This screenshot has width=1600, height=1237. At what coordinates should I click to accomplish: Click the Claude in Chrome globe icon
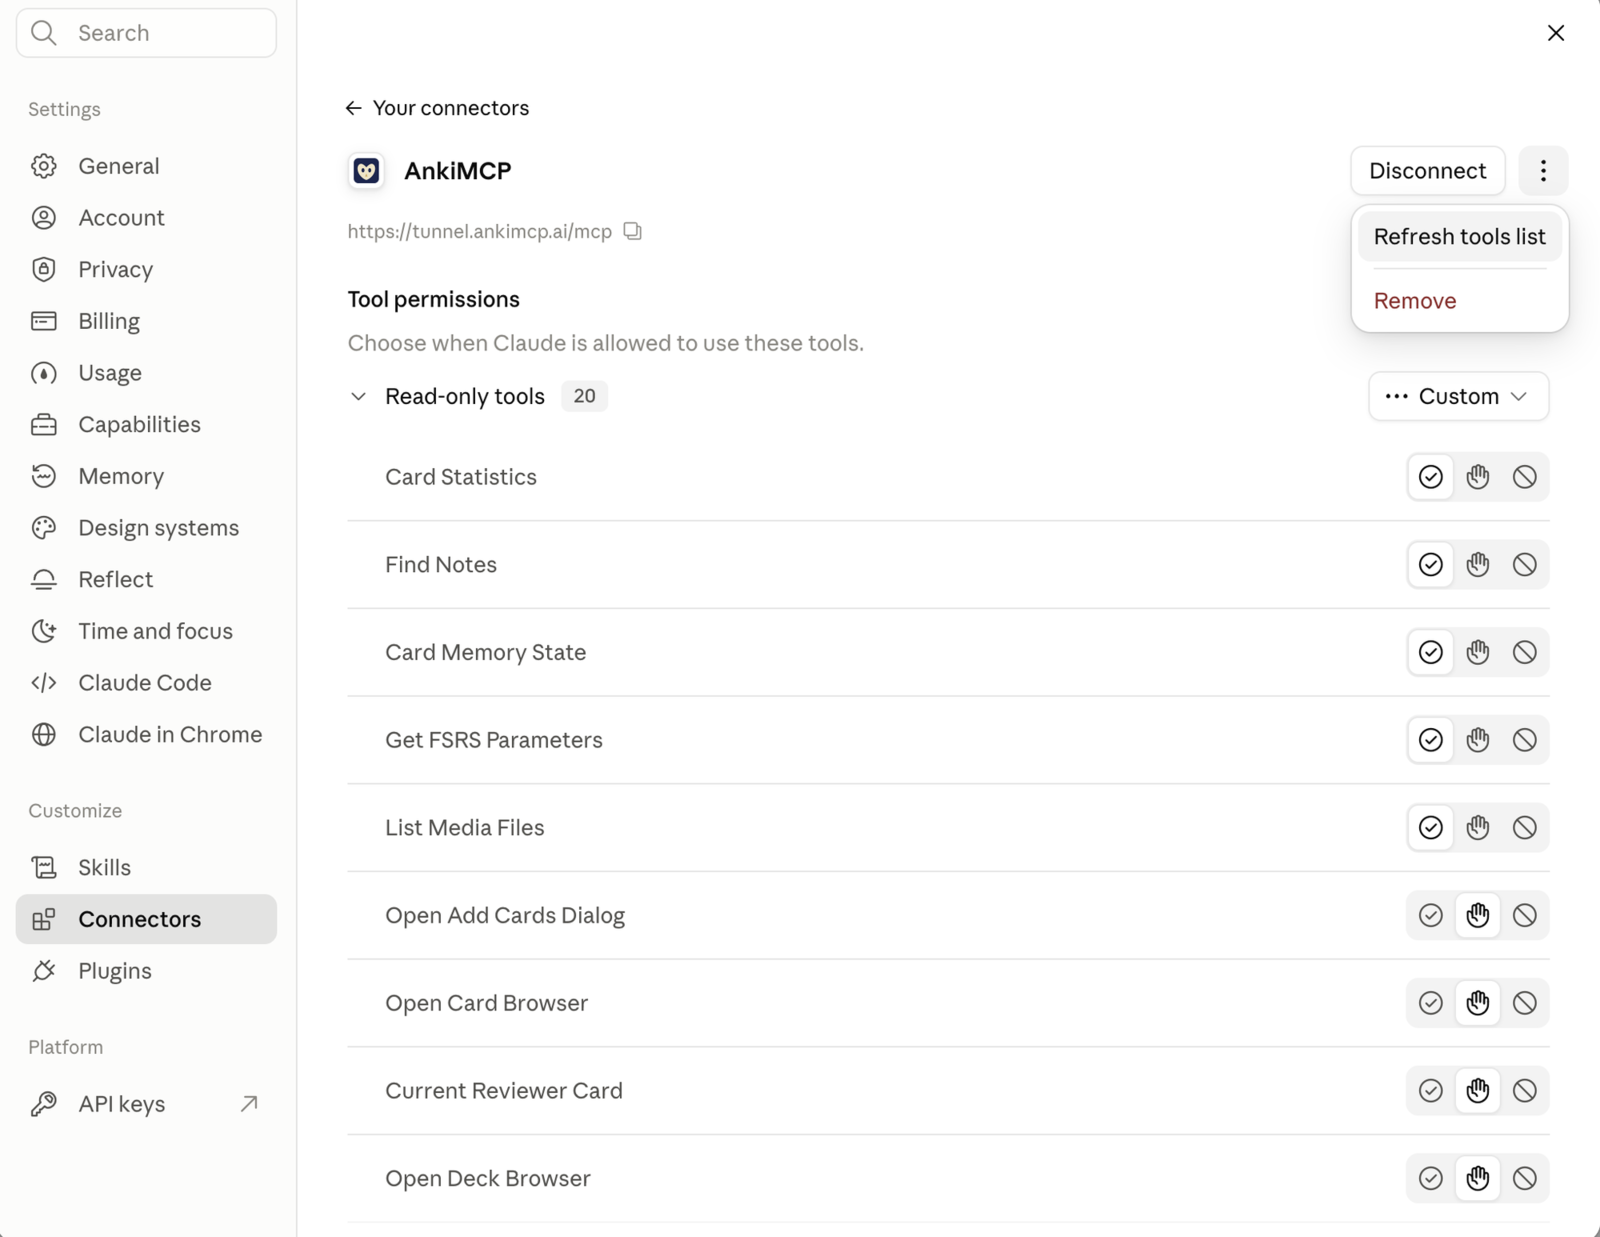click(44, 735)
